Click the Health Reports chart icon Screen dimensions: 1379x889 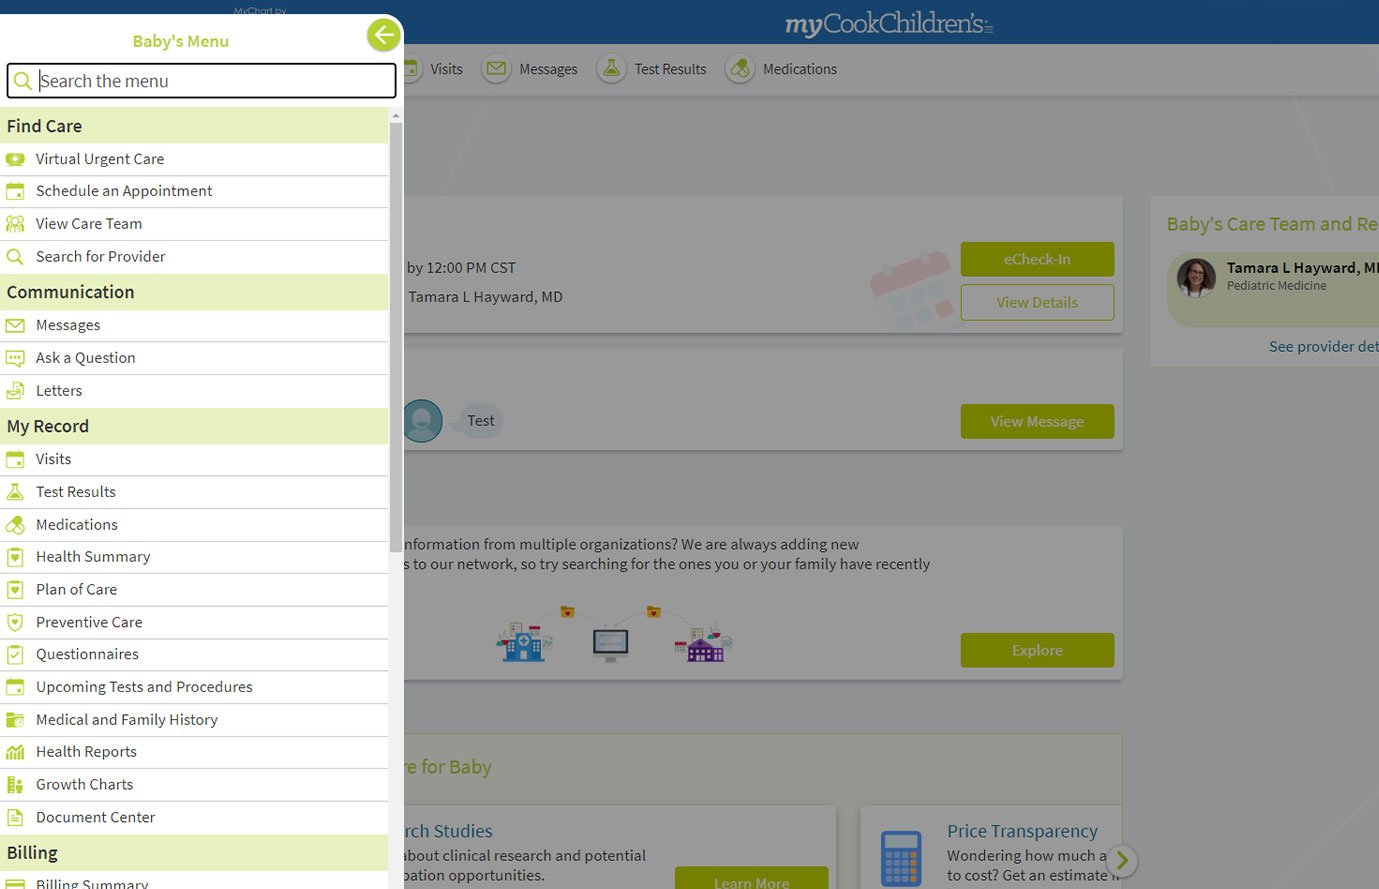coord(15,752)
